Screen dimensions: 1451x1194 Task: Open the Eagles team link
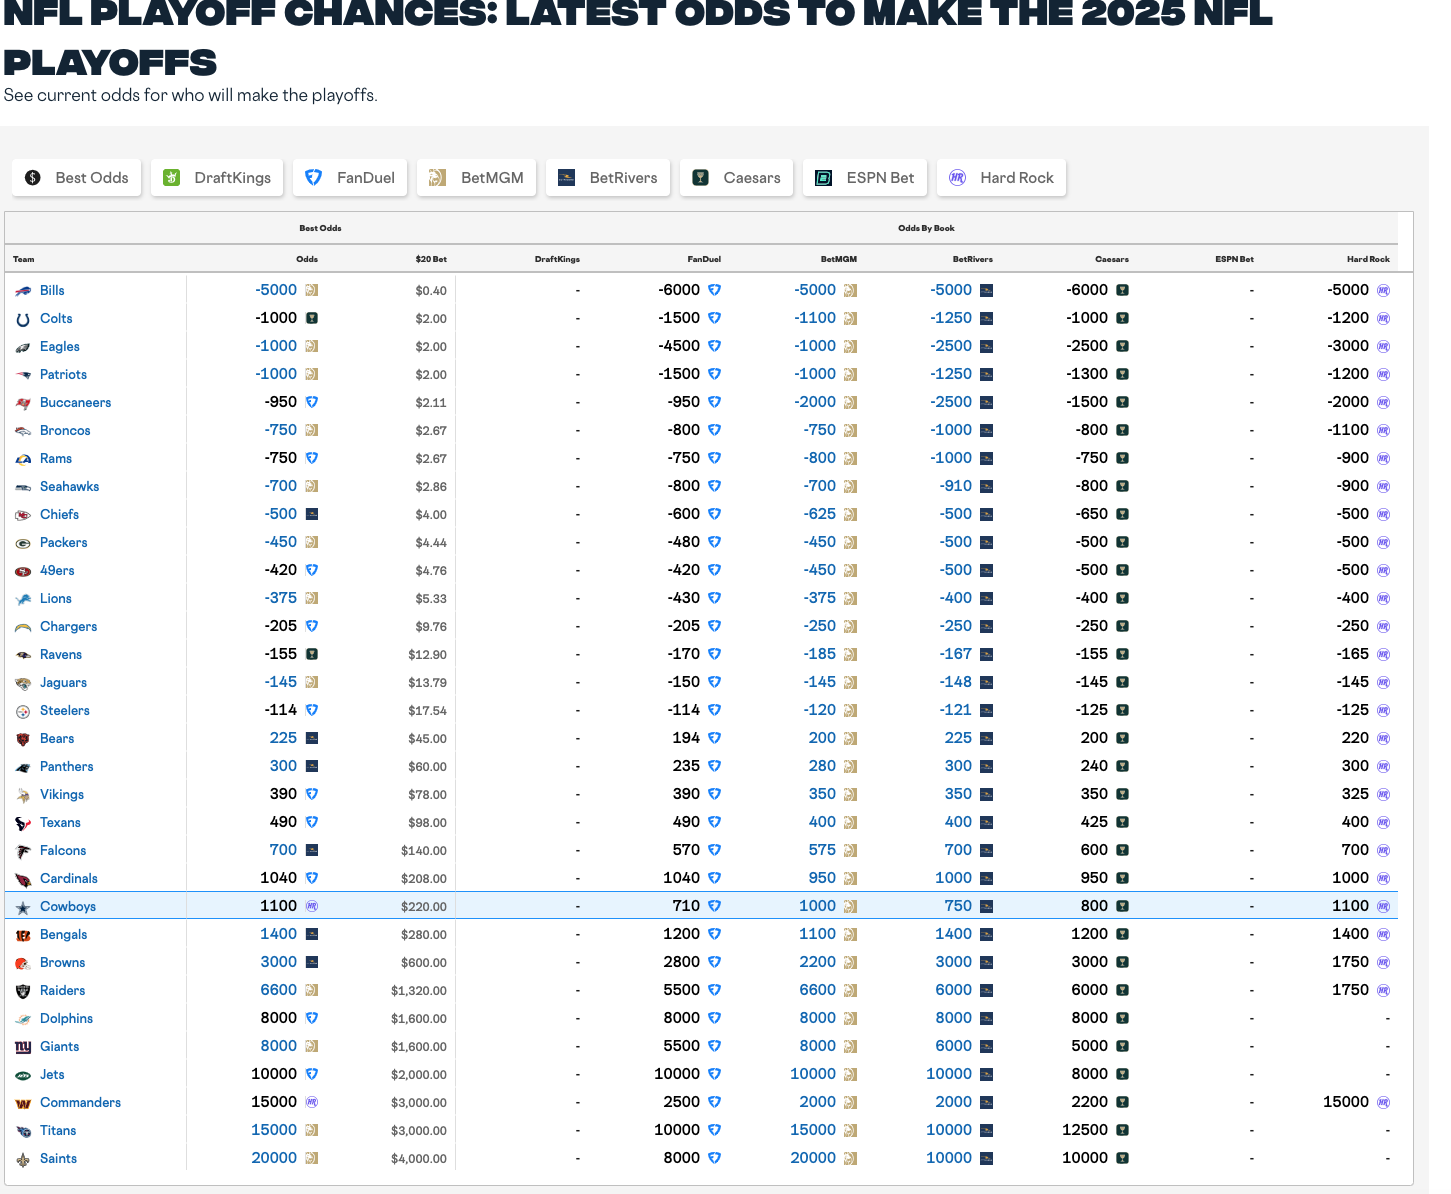[x=60, y=347]
